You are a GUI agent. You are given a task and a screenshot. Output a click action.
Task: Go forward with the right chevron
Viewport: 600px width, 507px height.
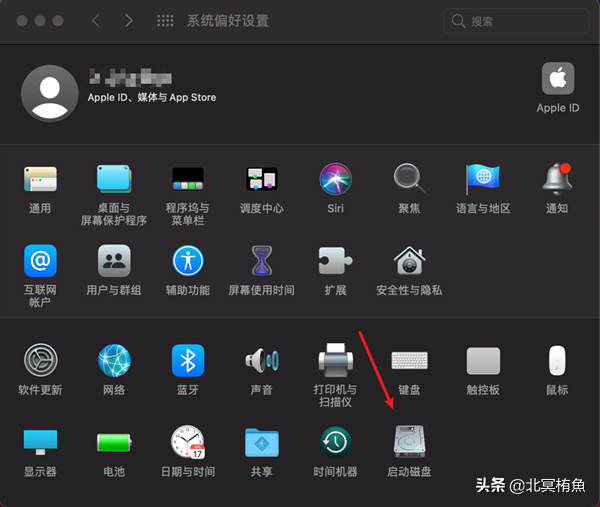(129, 20)
